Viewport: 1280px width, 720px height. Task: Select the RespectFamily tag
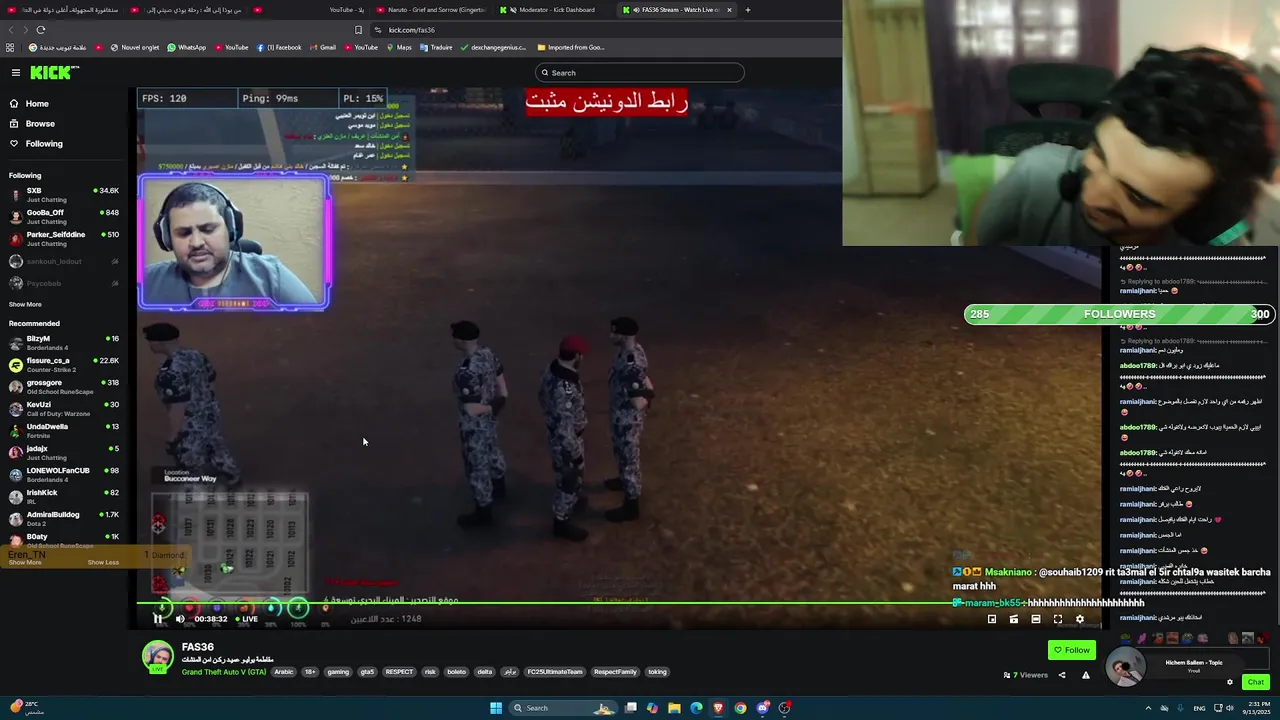[615, 672]
